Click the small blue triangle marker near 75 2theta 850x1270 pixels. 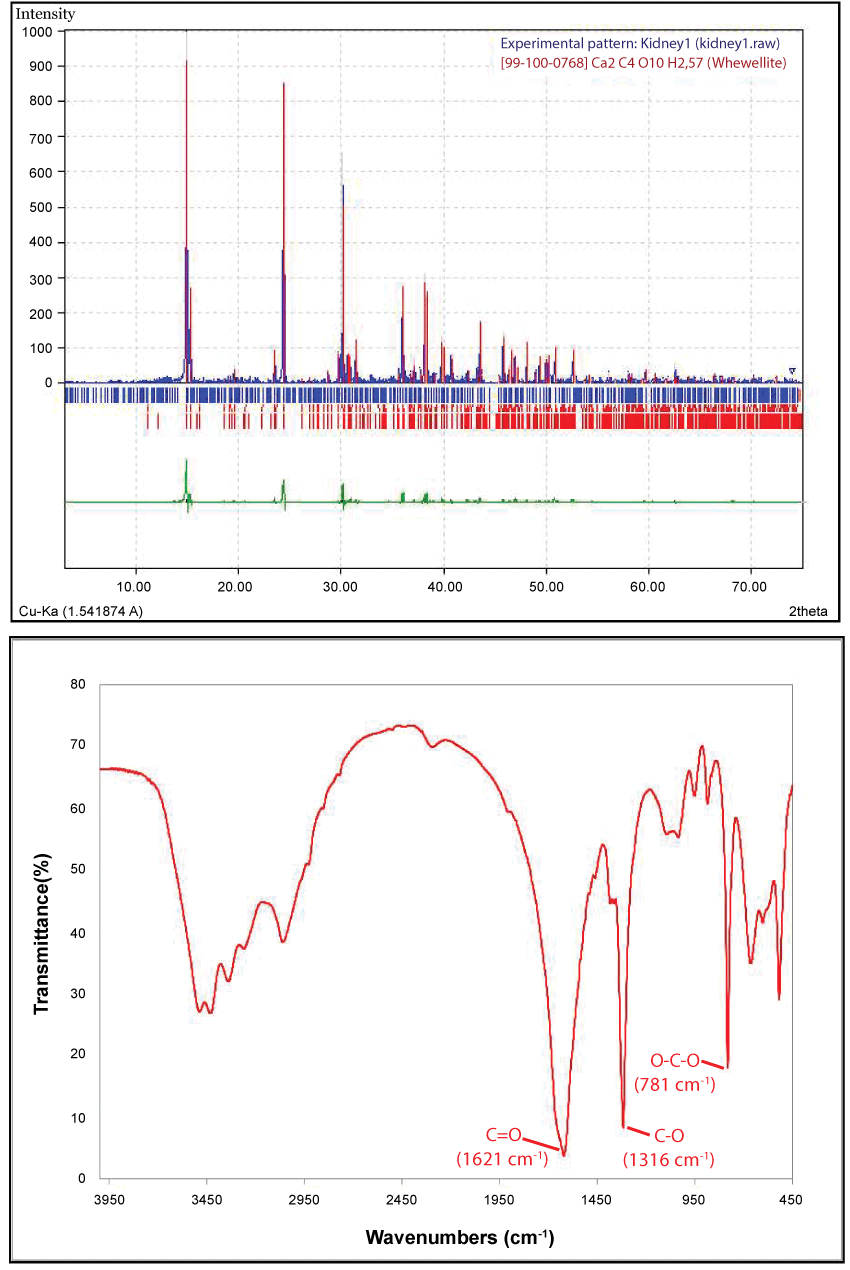click(792, 371)
